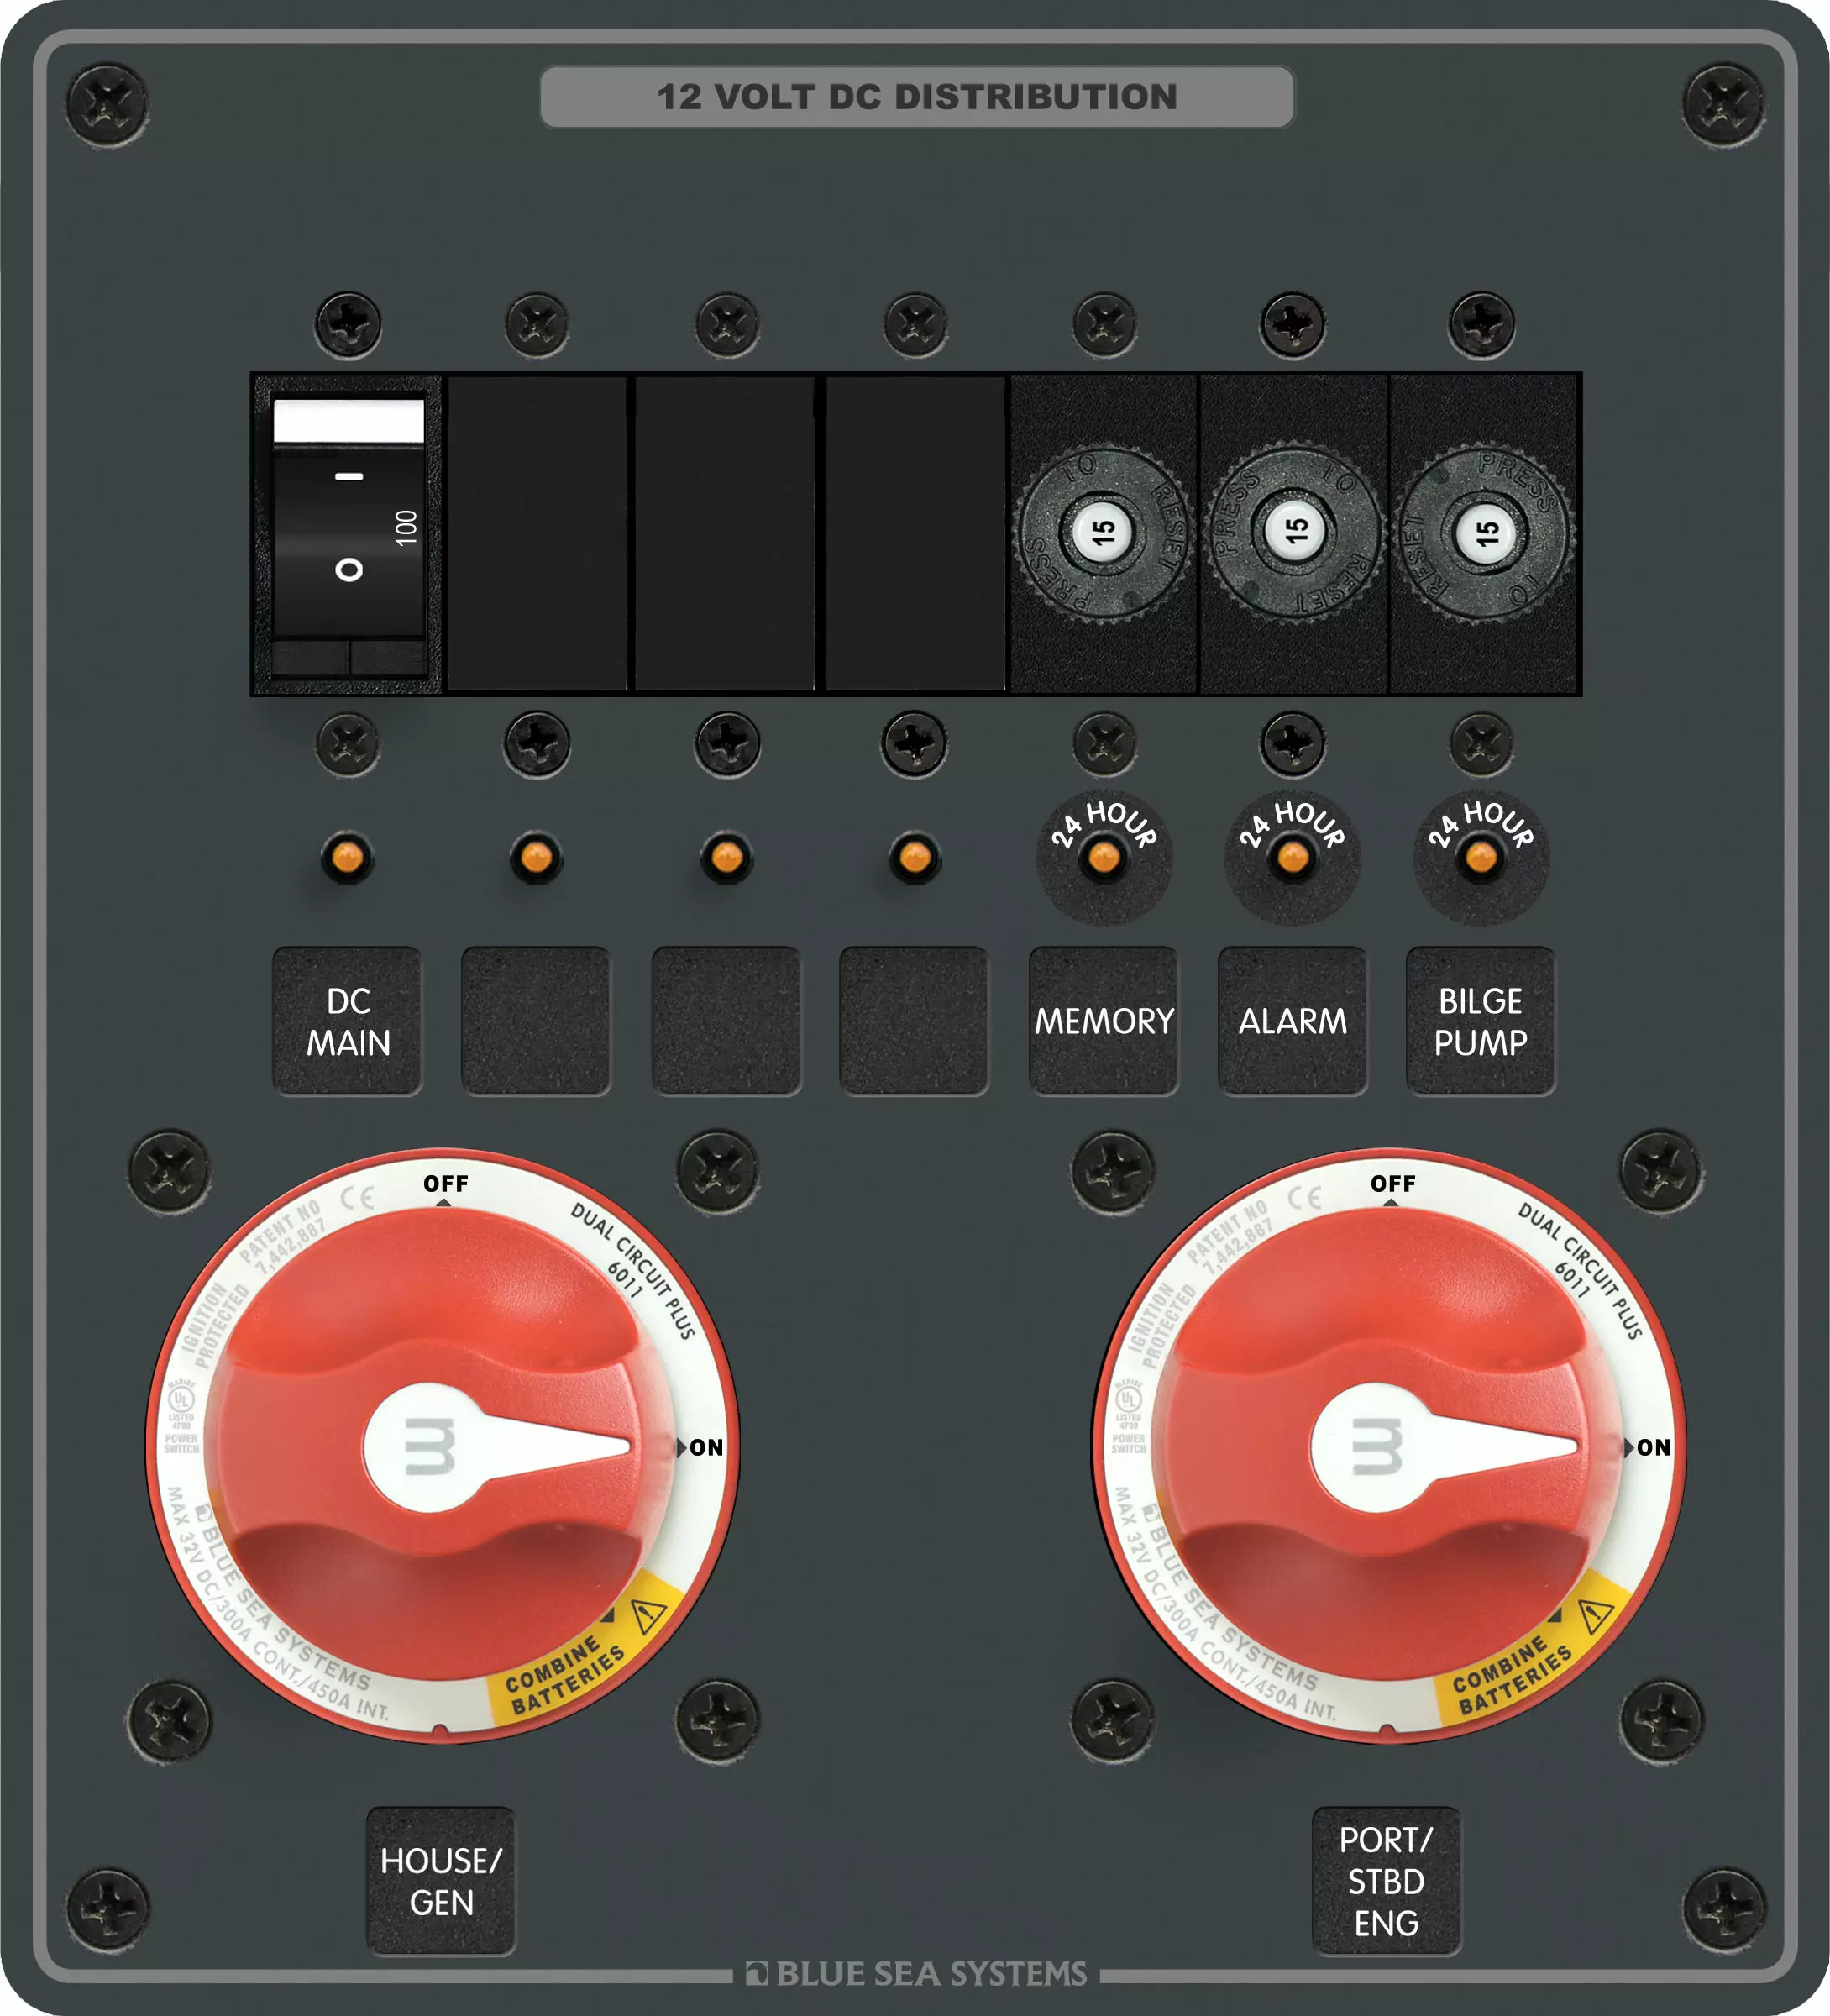Click the Bilge Pump 24 Hour indicator light

point(1481,857)
